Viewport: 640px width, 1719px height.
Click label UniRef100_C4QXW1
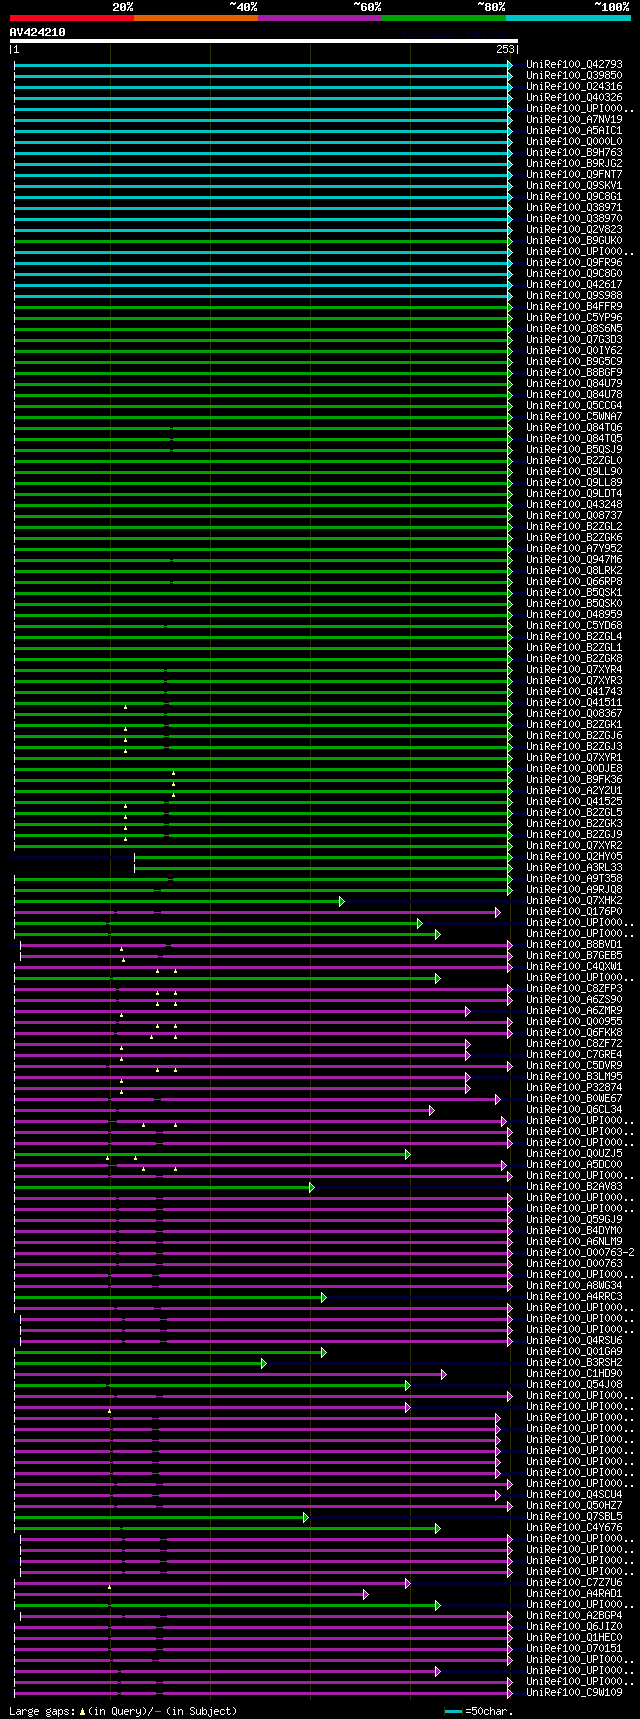(x=574, y=966)
